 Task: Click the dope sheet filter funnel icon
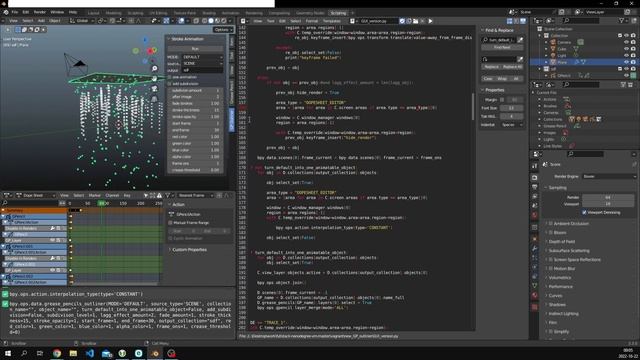point(168,196)
